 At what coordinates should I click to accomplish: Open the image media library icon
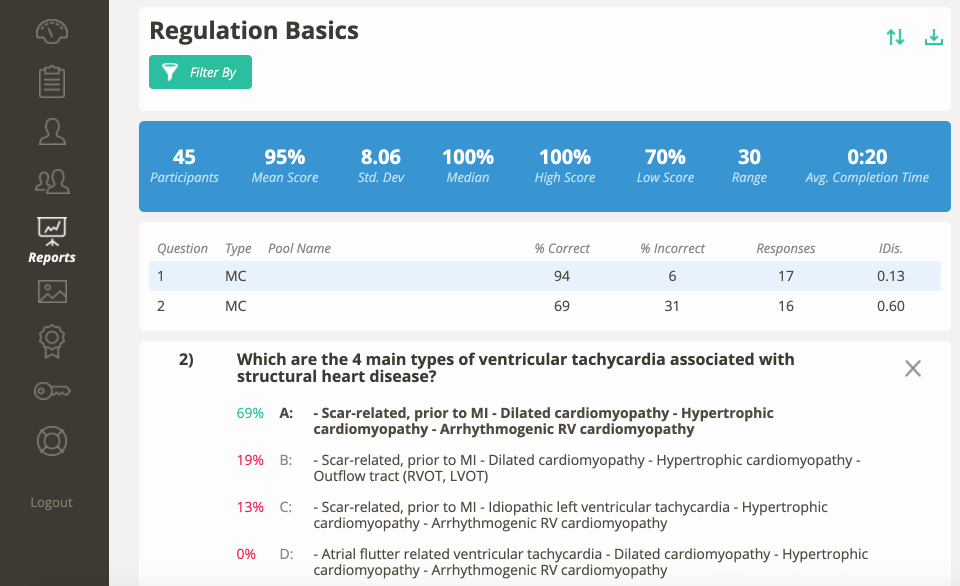51,291
